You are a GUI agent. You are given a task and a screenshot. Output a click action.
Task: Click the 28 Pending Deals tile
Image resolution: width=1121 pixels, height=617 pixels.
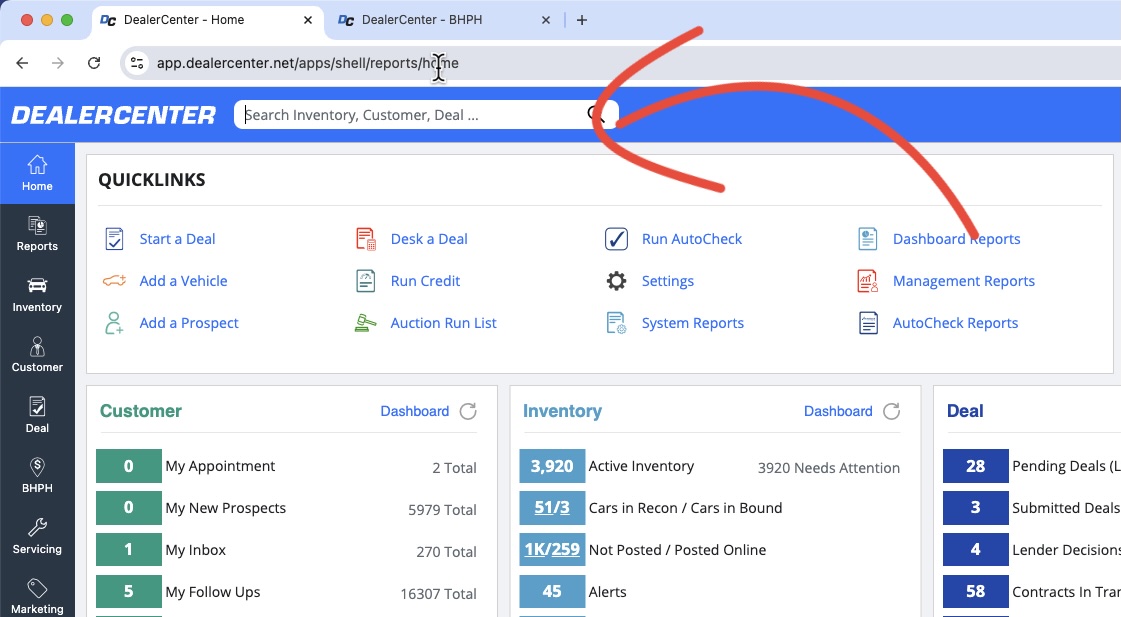coord(976,466)
